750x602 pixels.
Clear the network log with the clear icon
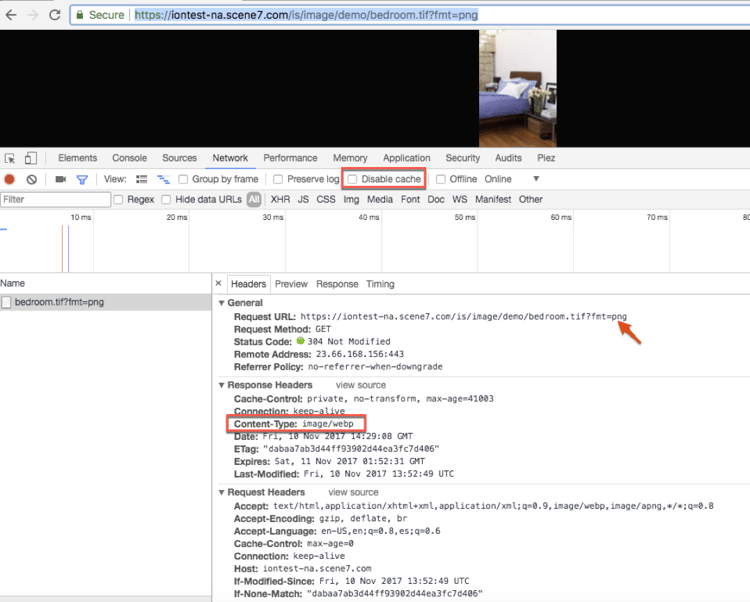(32, 179)
